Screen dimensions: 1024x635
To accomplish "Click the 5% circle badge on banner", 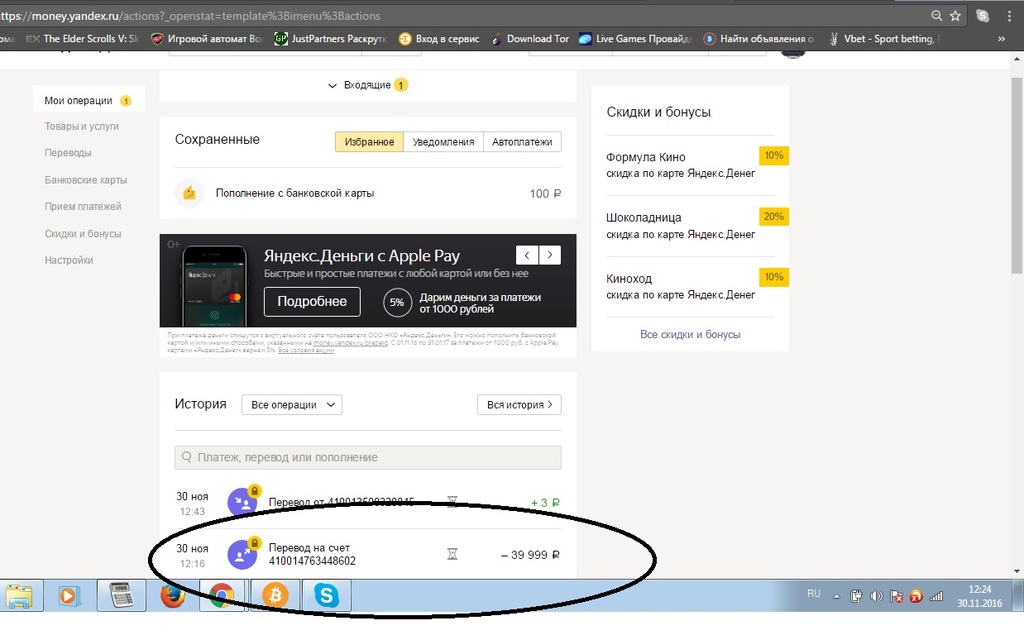I will 397,302.
